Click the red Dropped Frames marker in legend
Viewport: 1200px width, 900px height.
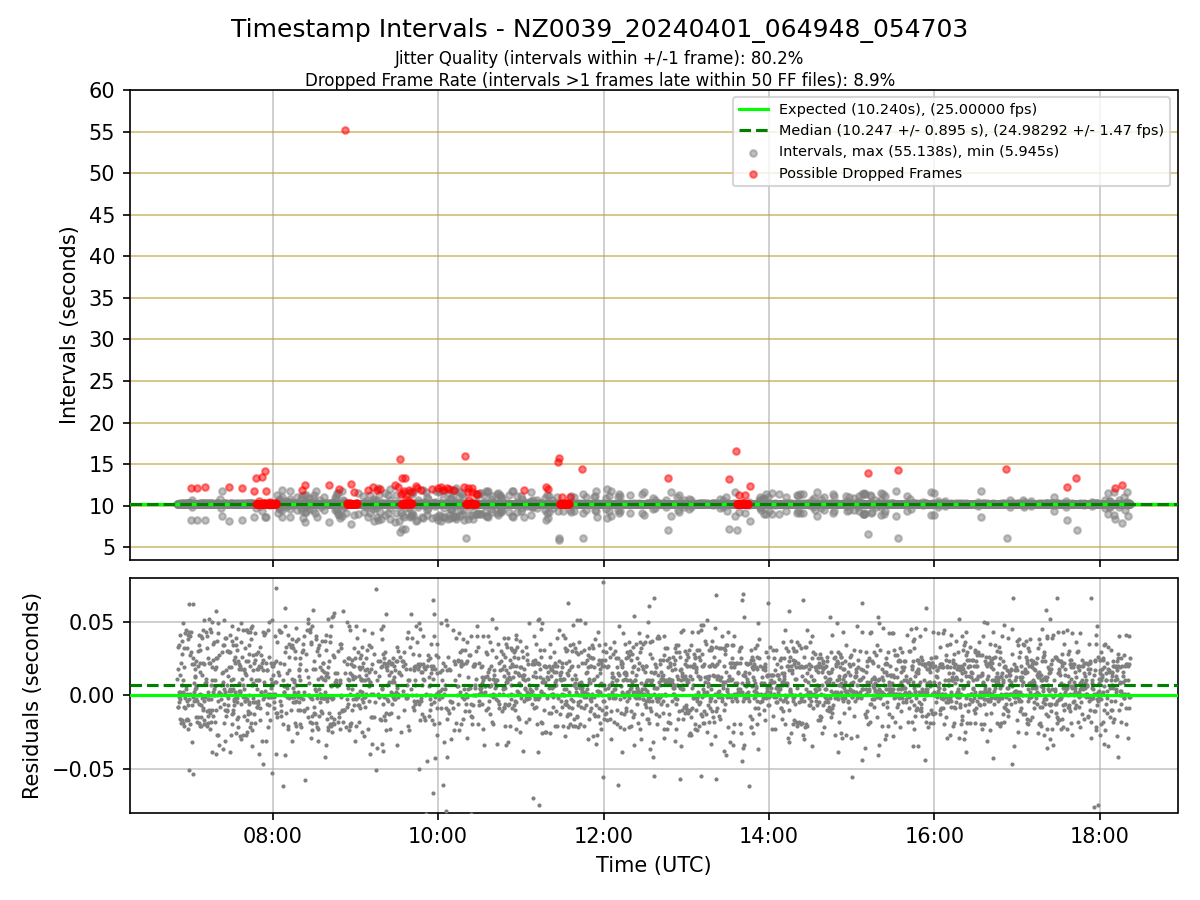pos(754,173)
